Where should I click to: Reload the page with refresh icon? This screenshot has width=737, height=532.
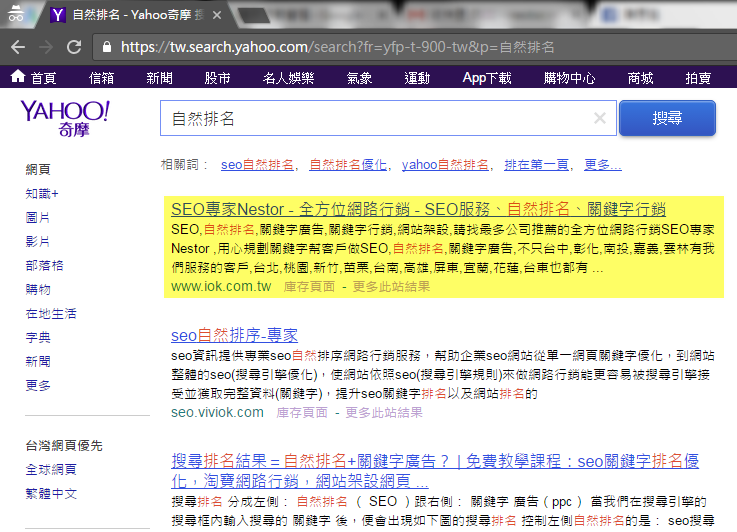(74, 47)
